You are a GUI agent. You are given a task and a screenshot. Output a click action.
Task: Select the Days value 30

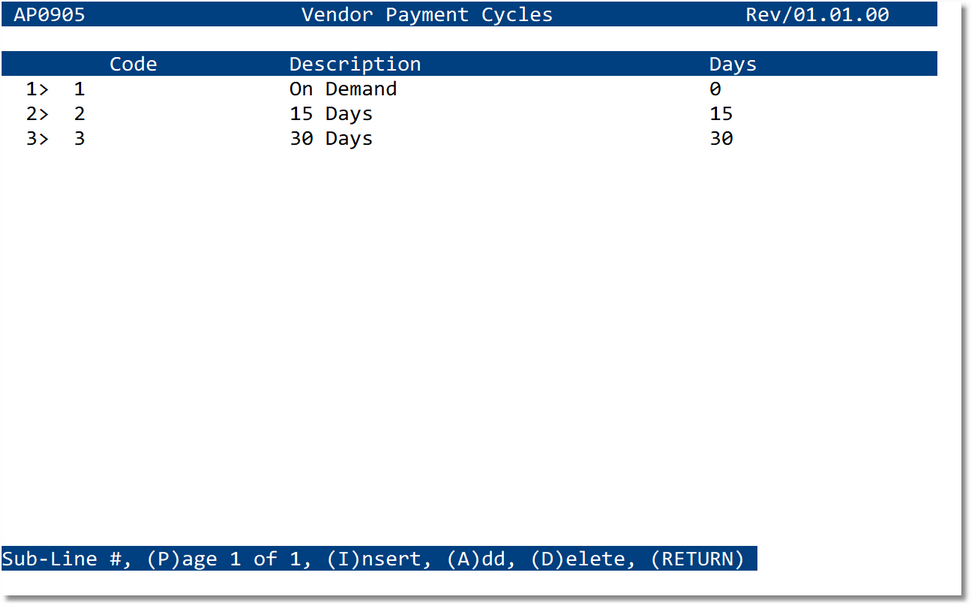[720, 138]
